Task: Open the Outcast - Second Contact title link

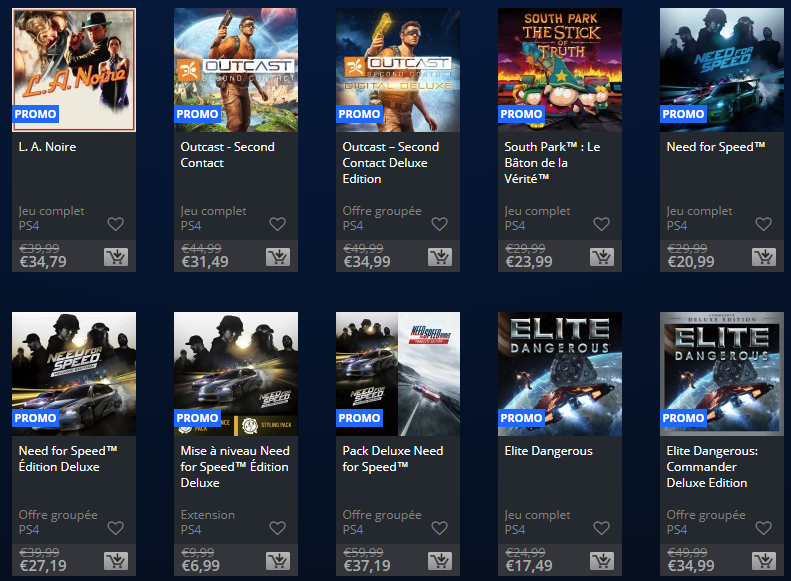Action: (x=228, y=155)
